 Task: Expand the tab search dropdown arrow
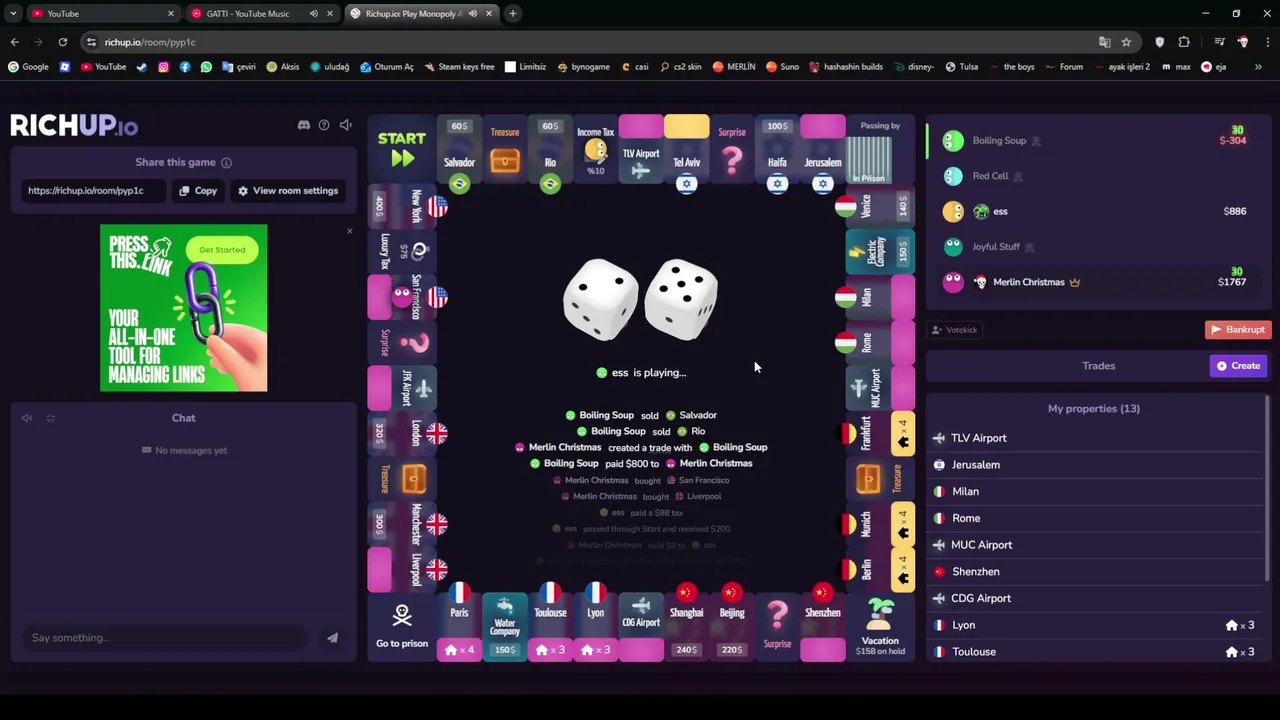pyautogui.click(x=13, y=13)
